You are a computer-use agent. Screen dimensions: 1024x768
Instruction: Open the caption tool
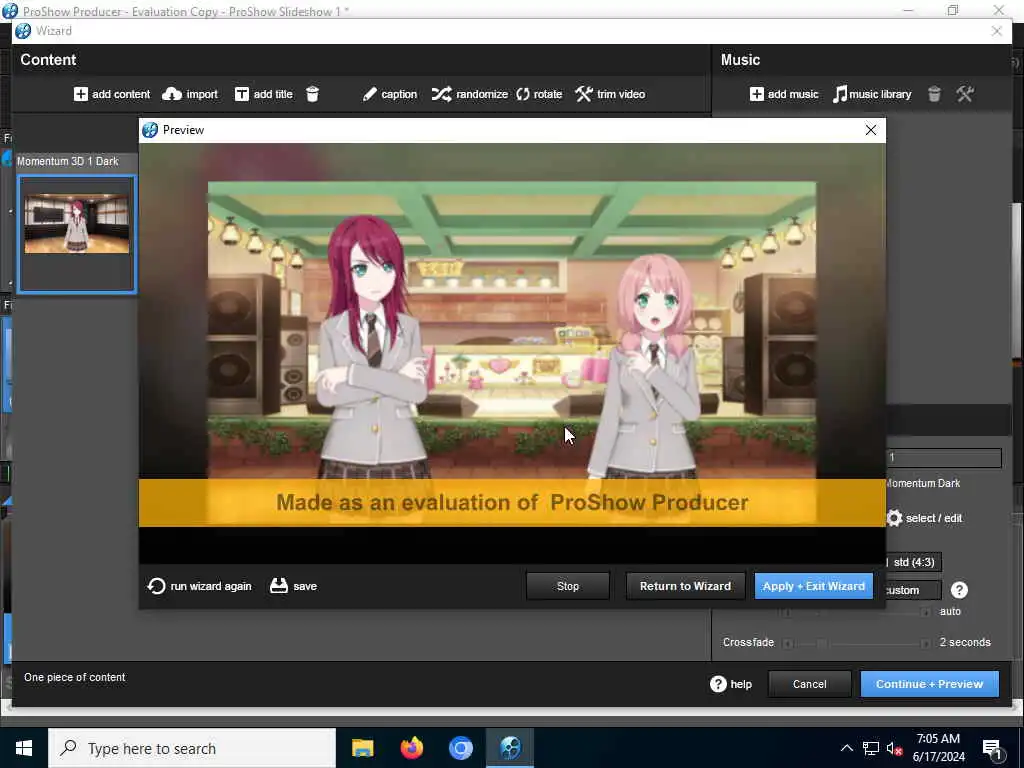tap(390, 94)
